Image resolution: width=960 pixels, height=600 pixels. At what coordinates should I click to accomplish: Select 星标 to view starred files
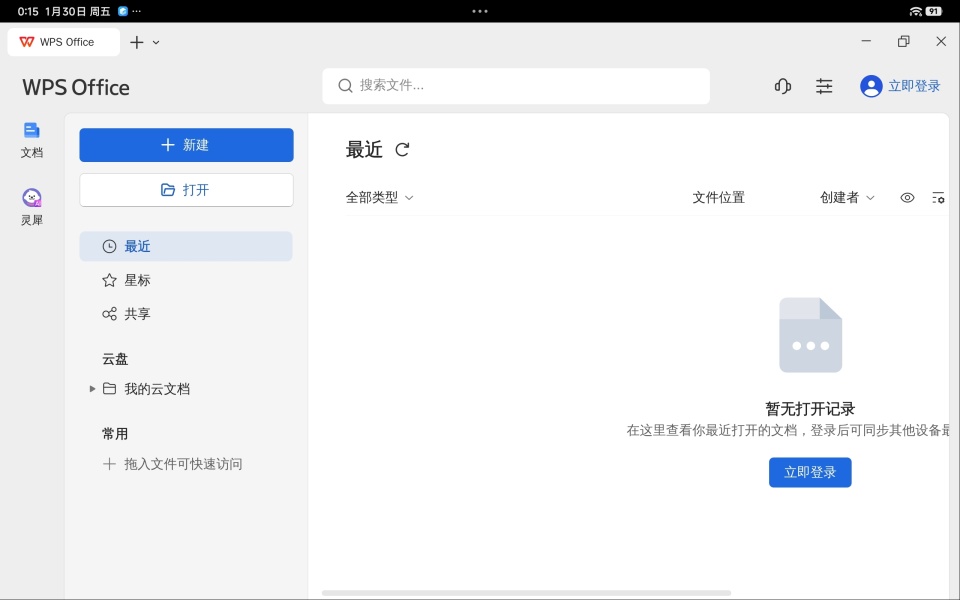(x=138, y=279)
